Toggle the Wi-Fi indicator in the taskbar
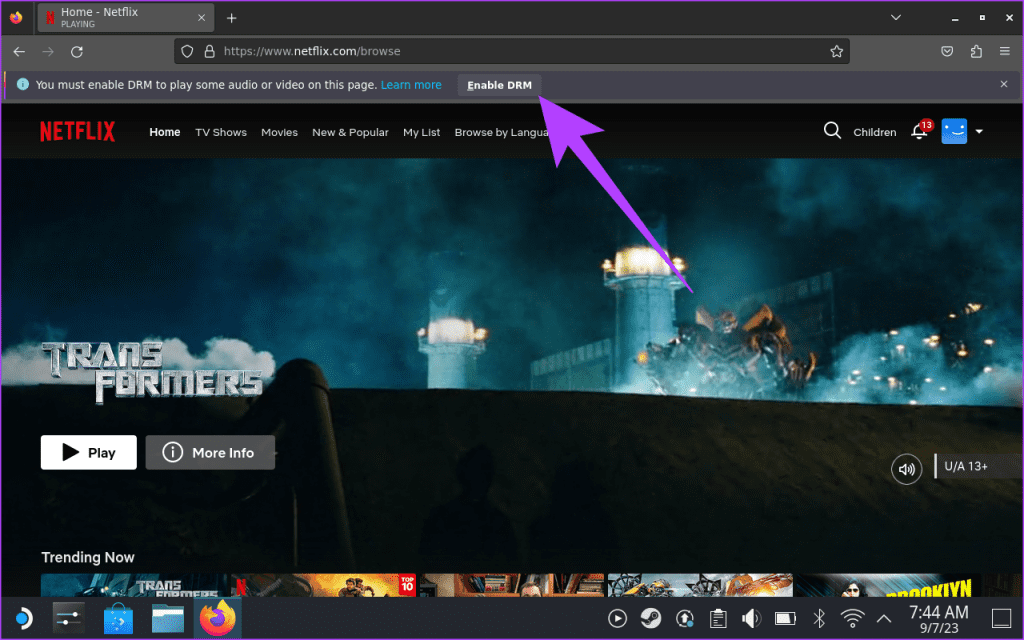 [x=851, y=618]
